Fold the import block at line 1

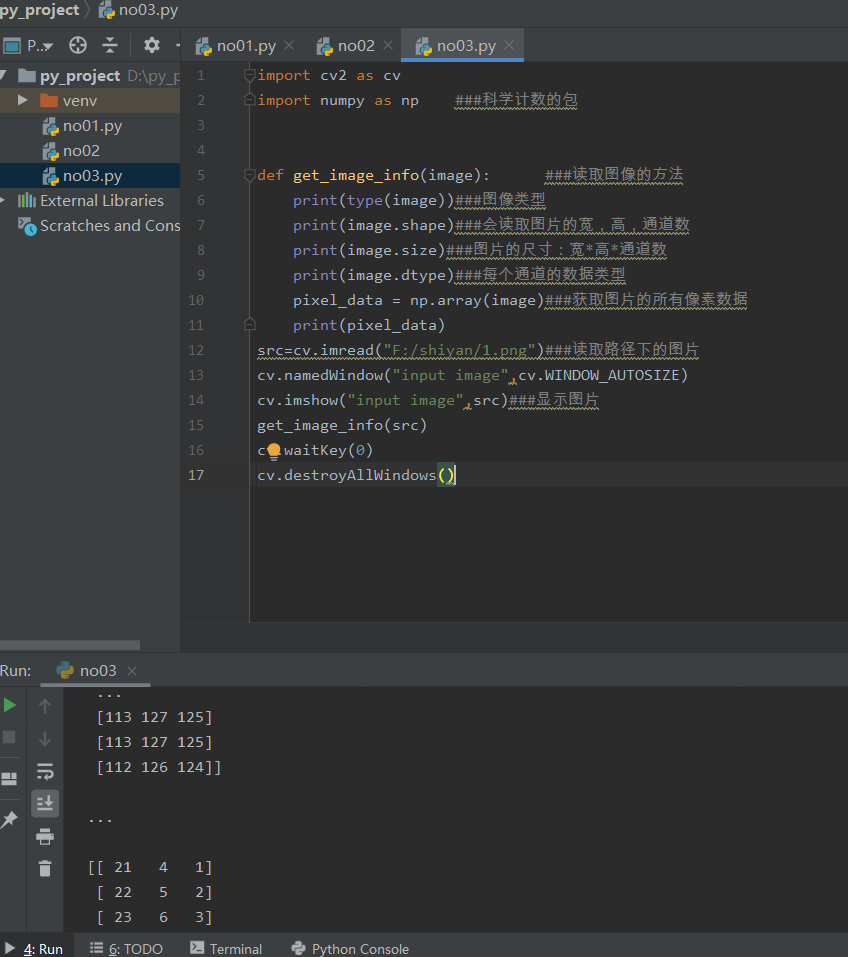(x=249, y=75)
